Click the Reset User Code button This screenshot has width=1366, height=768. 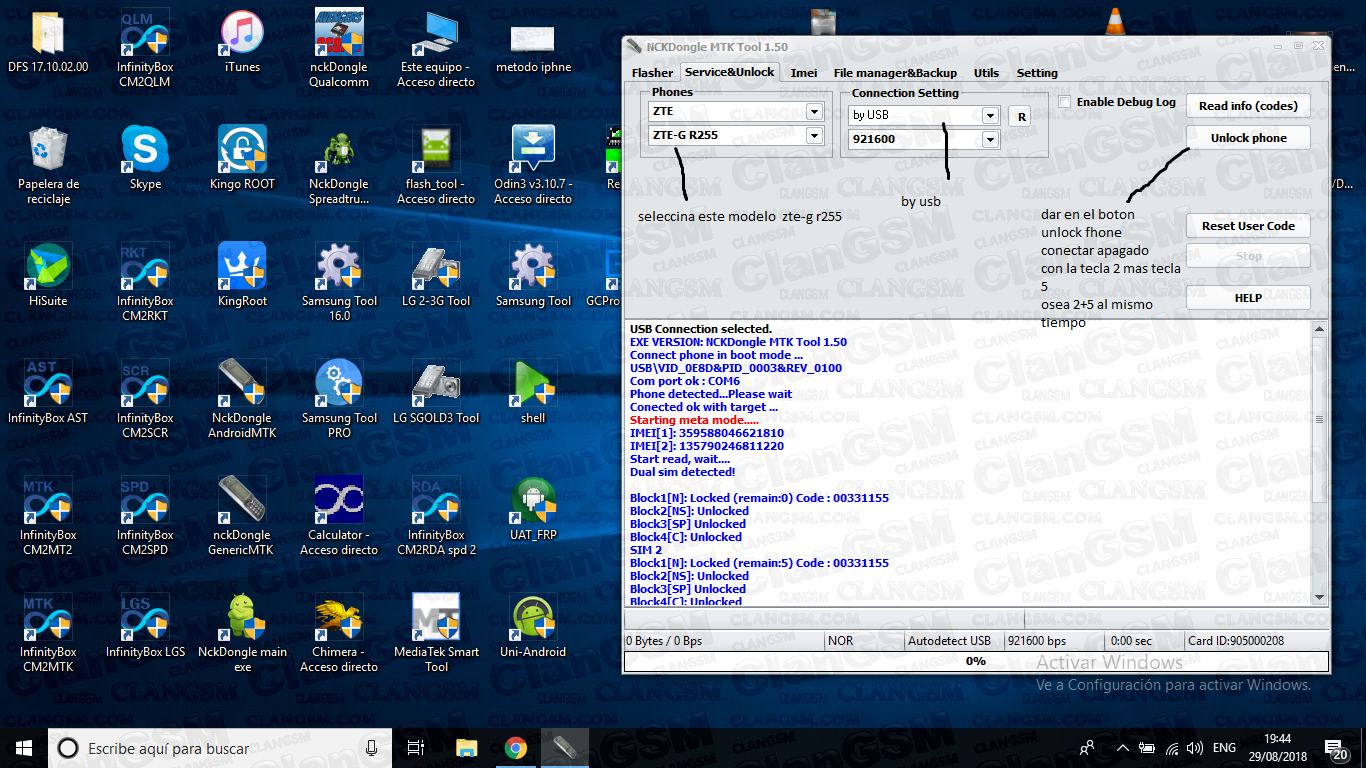tap(1248, 226)
